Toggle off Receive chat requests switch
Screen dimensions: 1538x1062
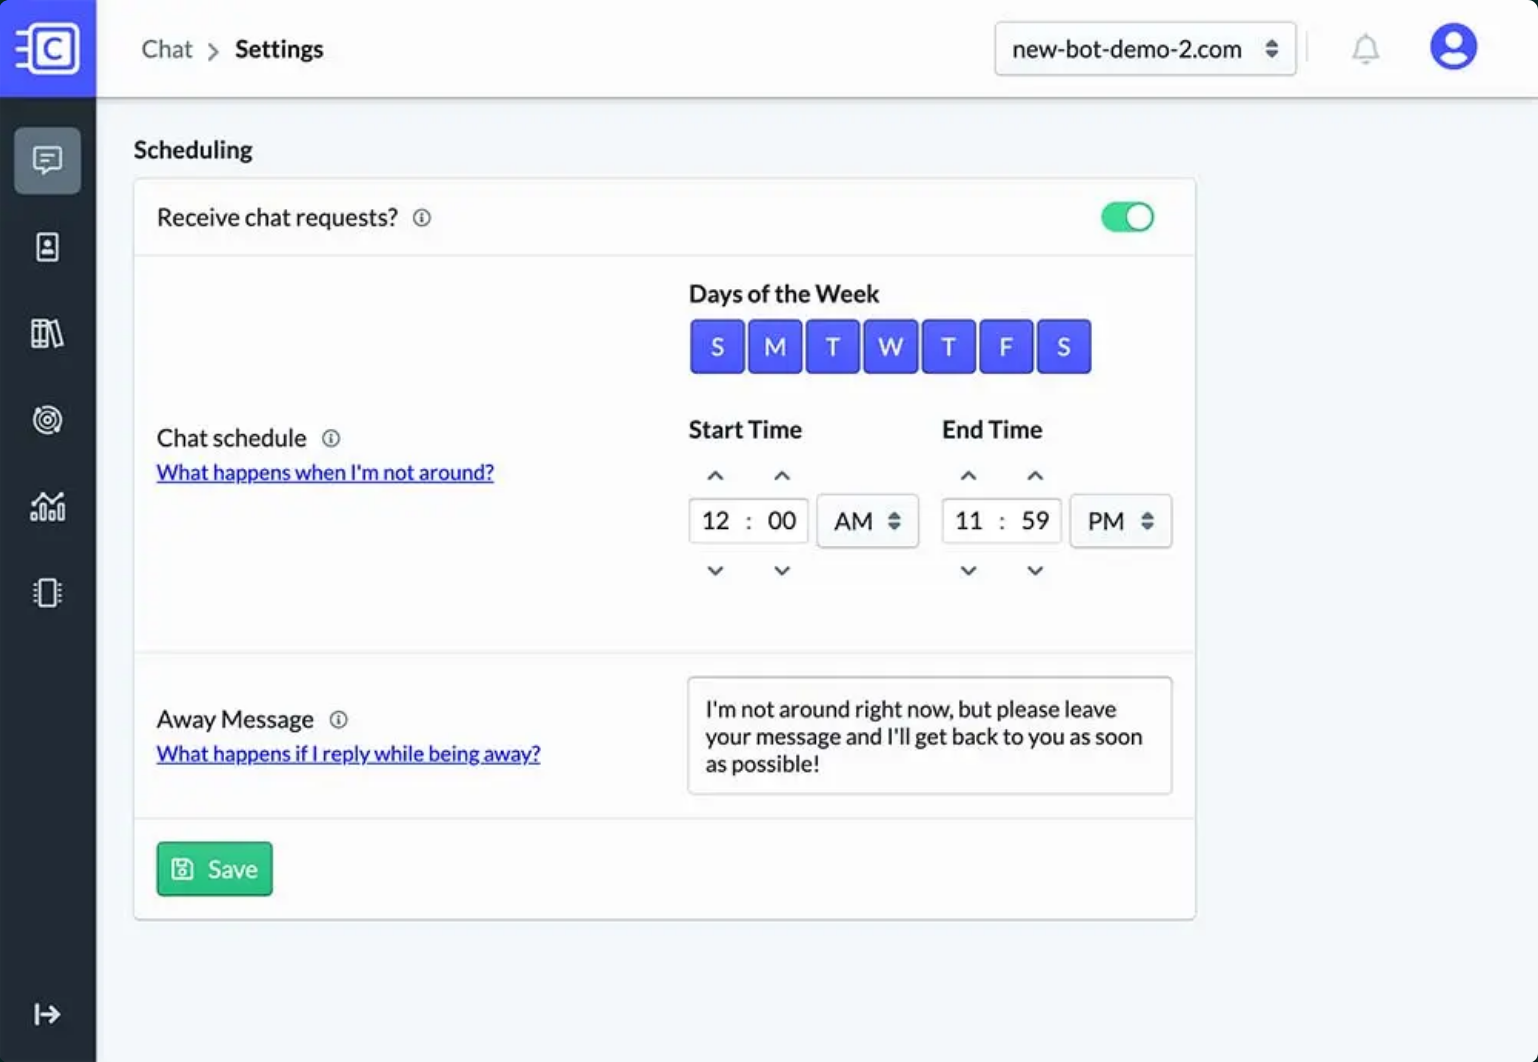[1127, 217]
